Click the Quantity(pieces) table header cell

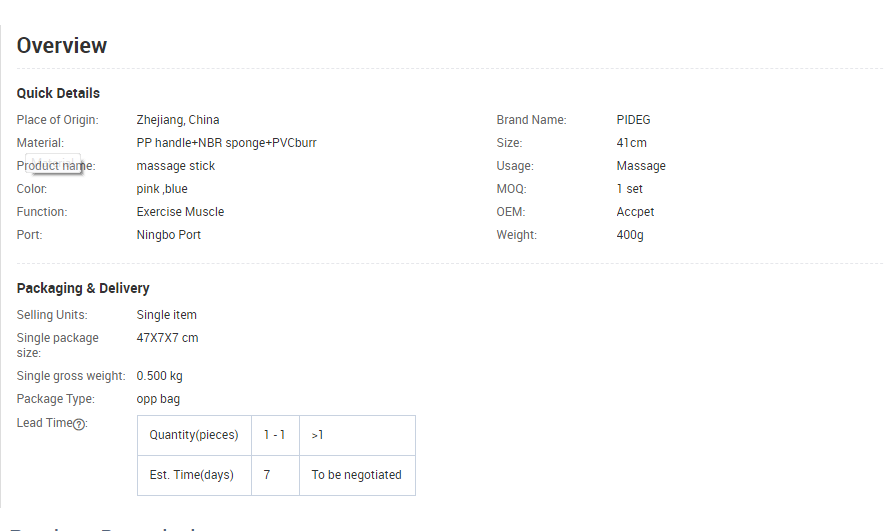click(194, 435)
